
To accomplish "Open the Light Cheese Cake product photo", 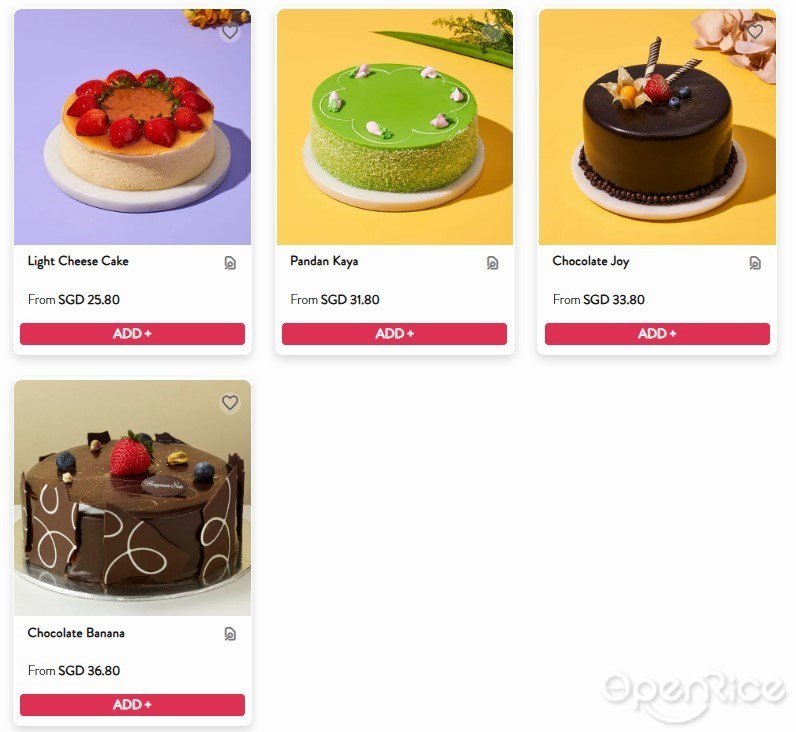I will pyautogui.click(x=132, y=127).
